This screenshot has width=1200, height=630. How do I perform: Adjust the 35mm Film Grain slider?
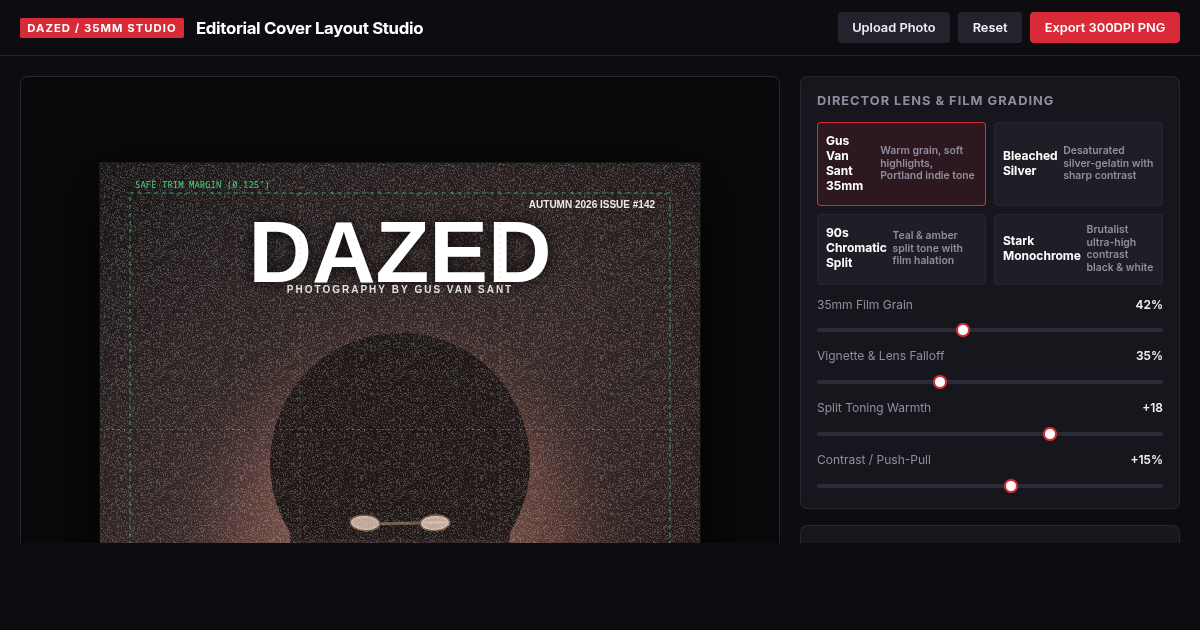click(990, 330)
